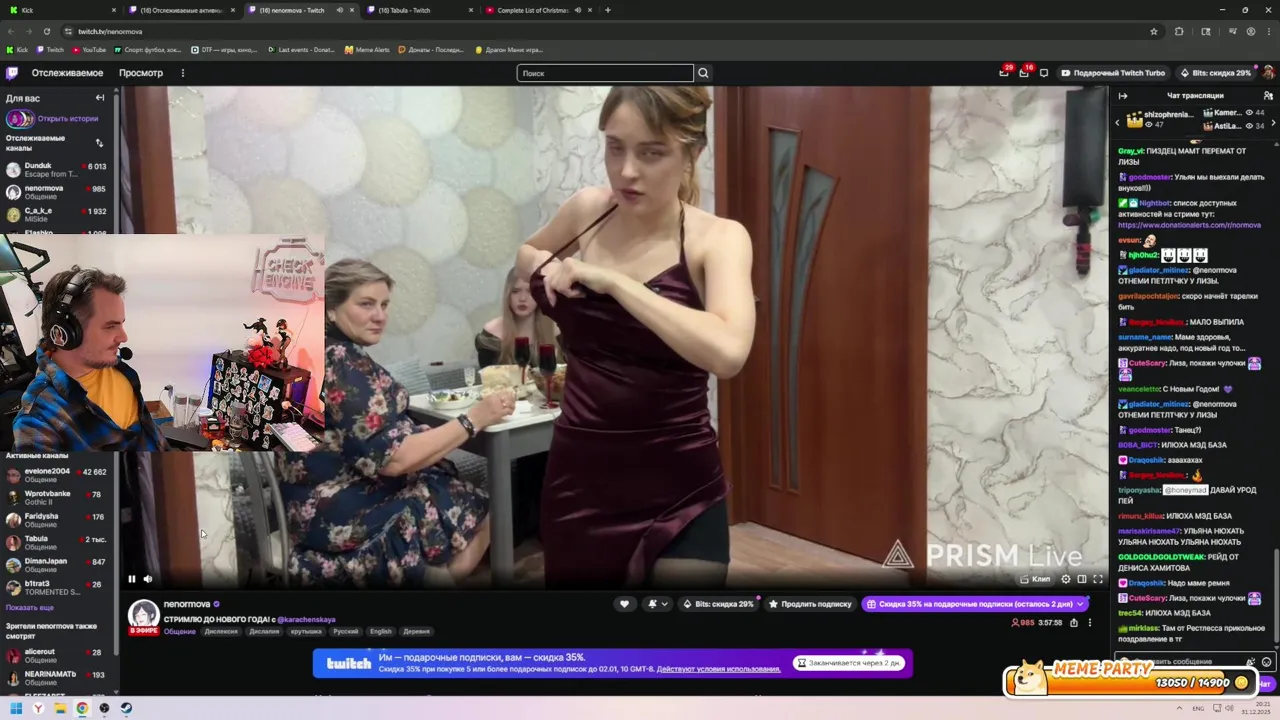1280x720 pixels.
Task: Open user avatar menu in top nav
Action: [x=1268, y=73]
